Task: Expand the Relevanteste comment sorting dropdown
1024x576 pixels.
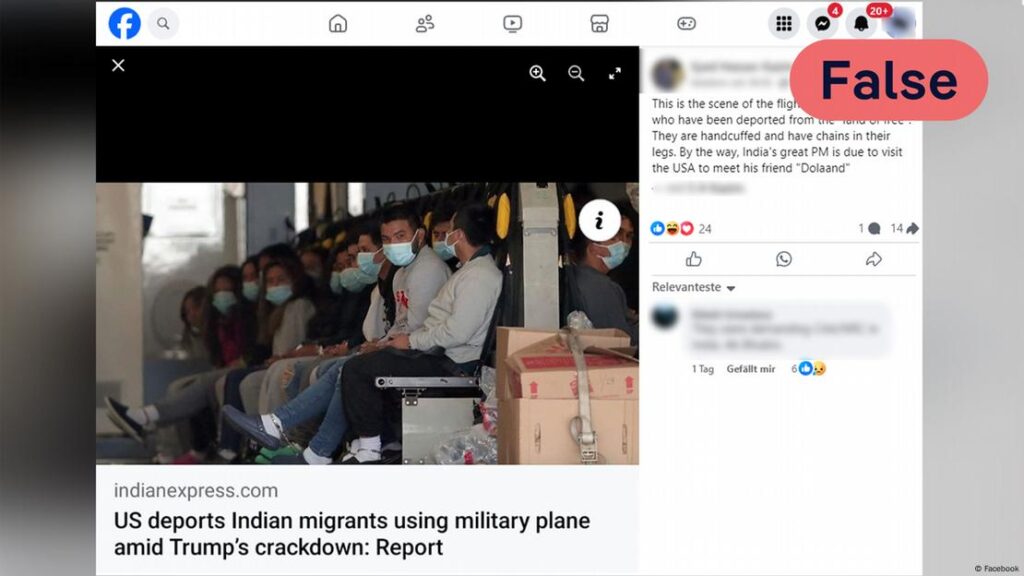Action: (694, 287)
